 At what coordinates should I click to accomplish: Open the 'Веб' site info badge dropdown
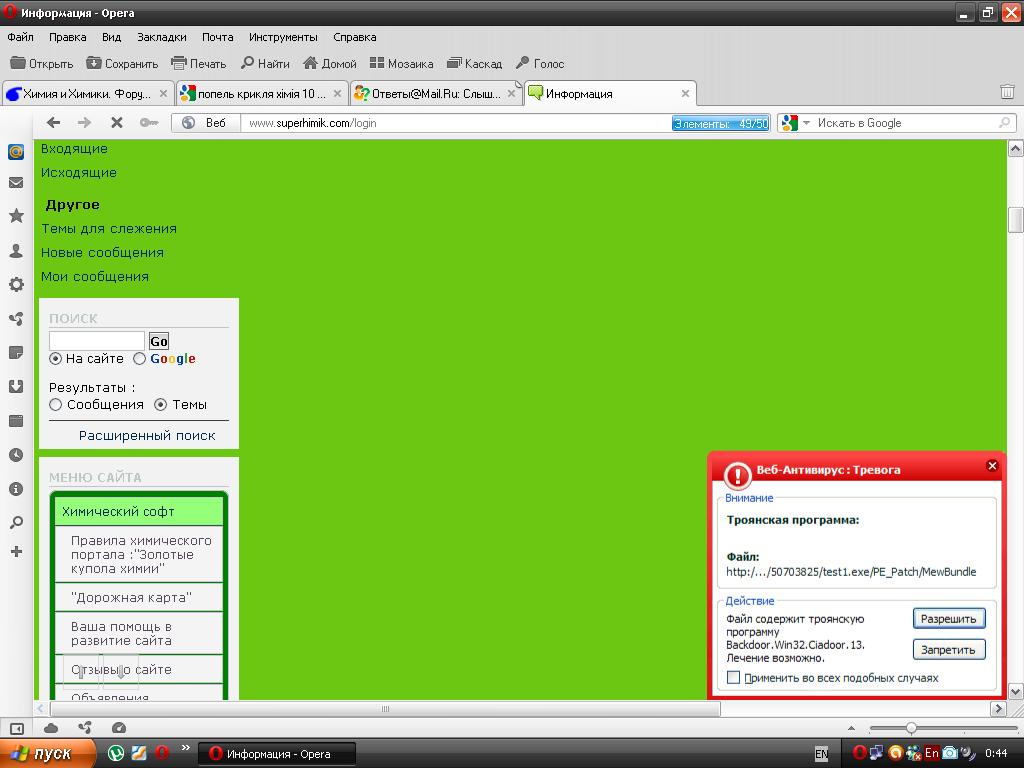[x=206, y=123]
